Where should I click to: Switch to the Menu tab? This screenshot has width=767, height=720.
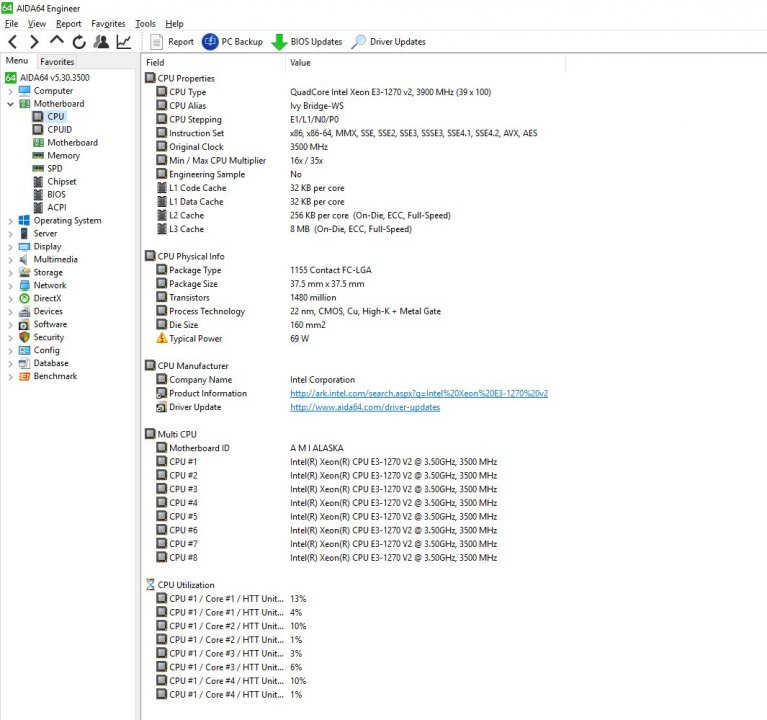17,61
